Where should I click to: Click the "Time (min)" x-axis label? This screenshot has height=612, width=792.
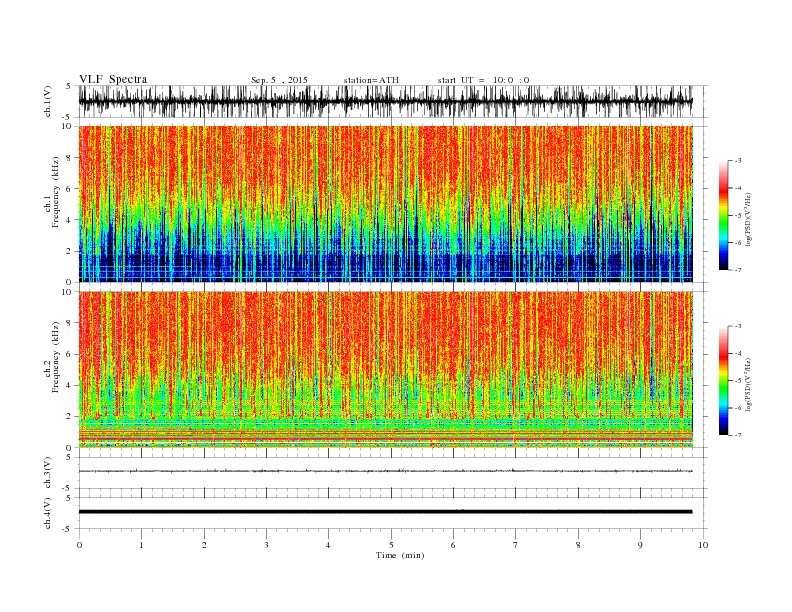click(400, 555)
